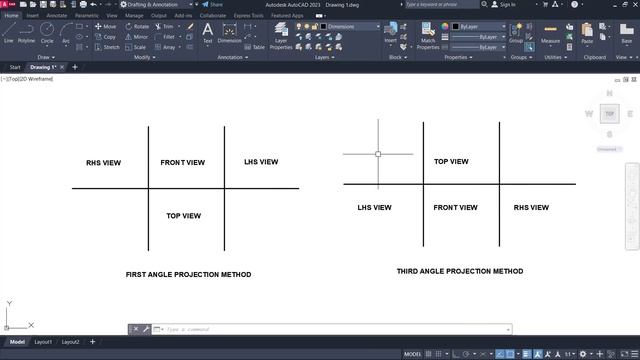
Task: Open the Customization menu in status bar
Action: 634,354
